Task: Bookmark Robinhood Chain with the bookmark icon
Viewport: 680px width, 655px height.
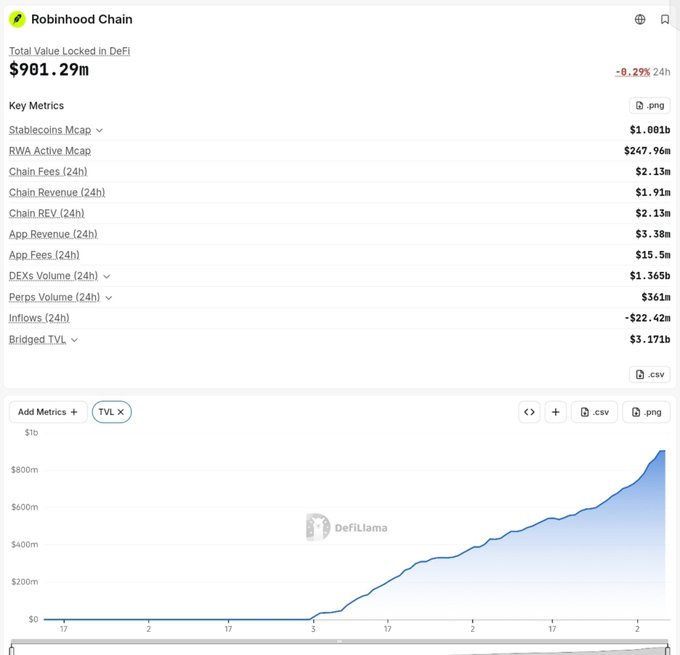Action: tap(664, 19)
